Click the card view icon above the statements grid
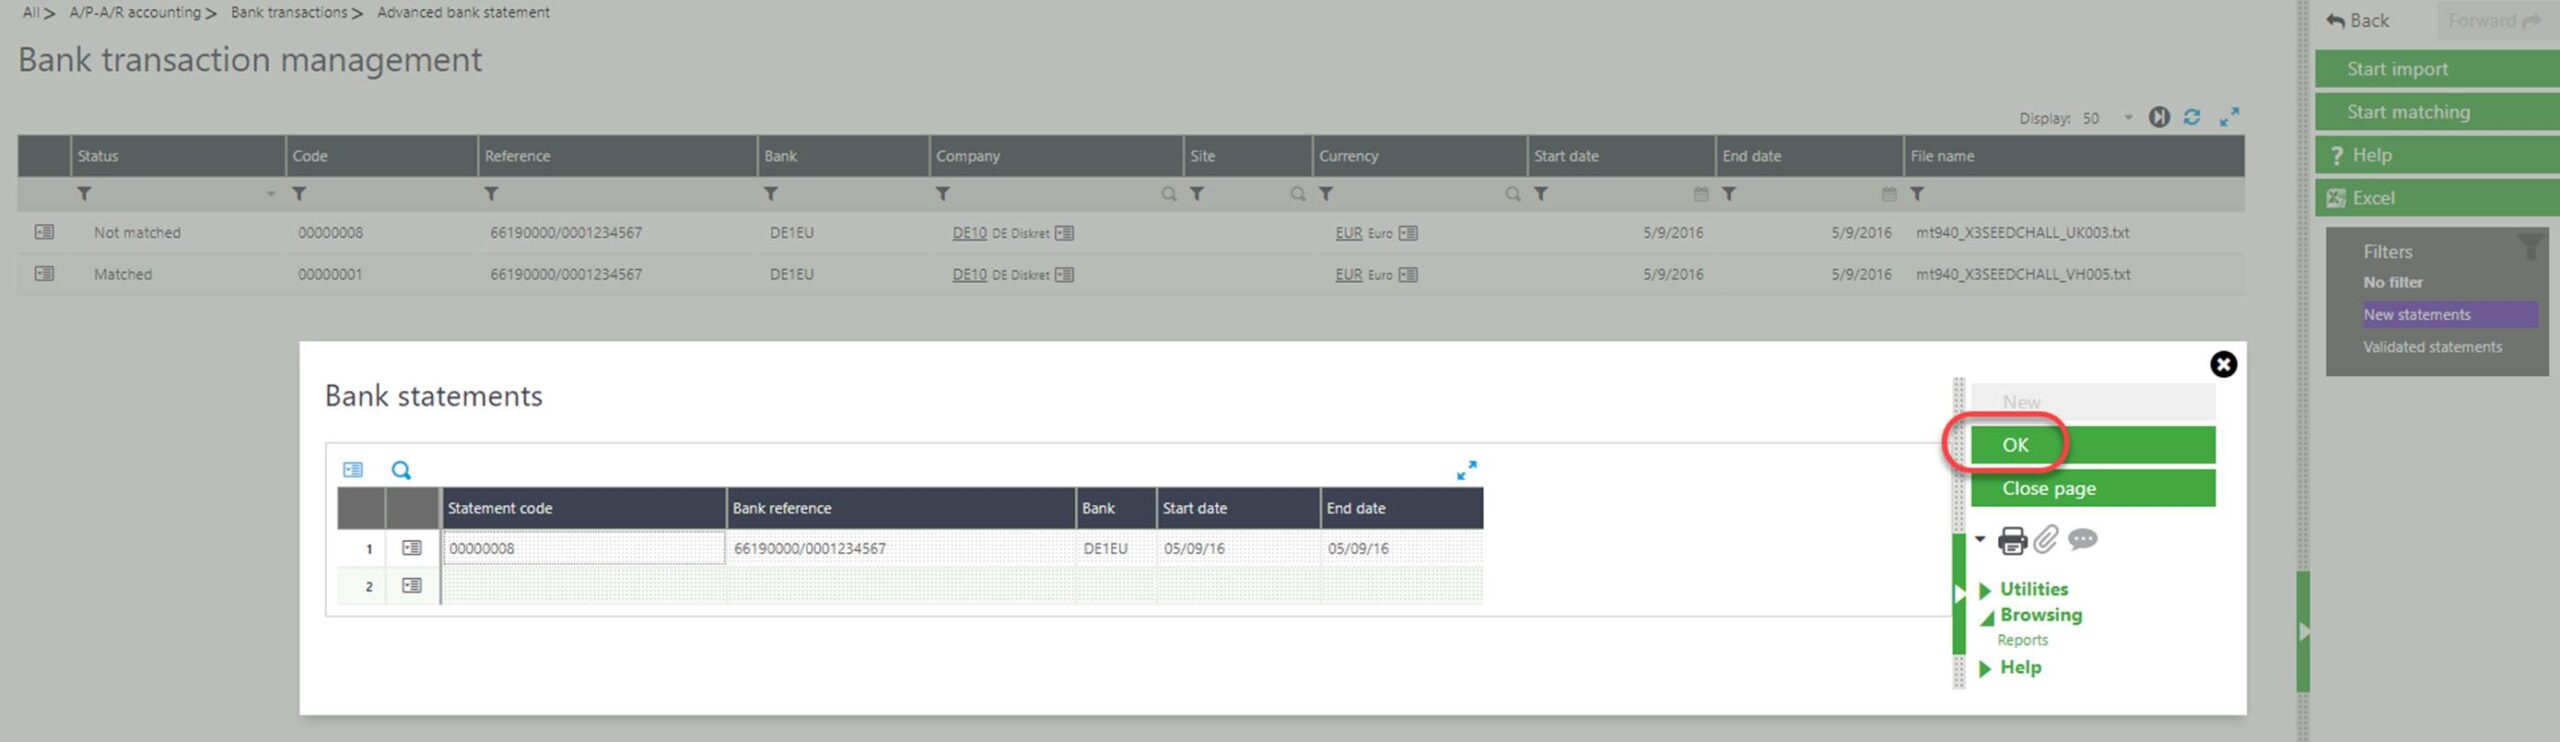 pyautogui.click(x=353, y=470)
